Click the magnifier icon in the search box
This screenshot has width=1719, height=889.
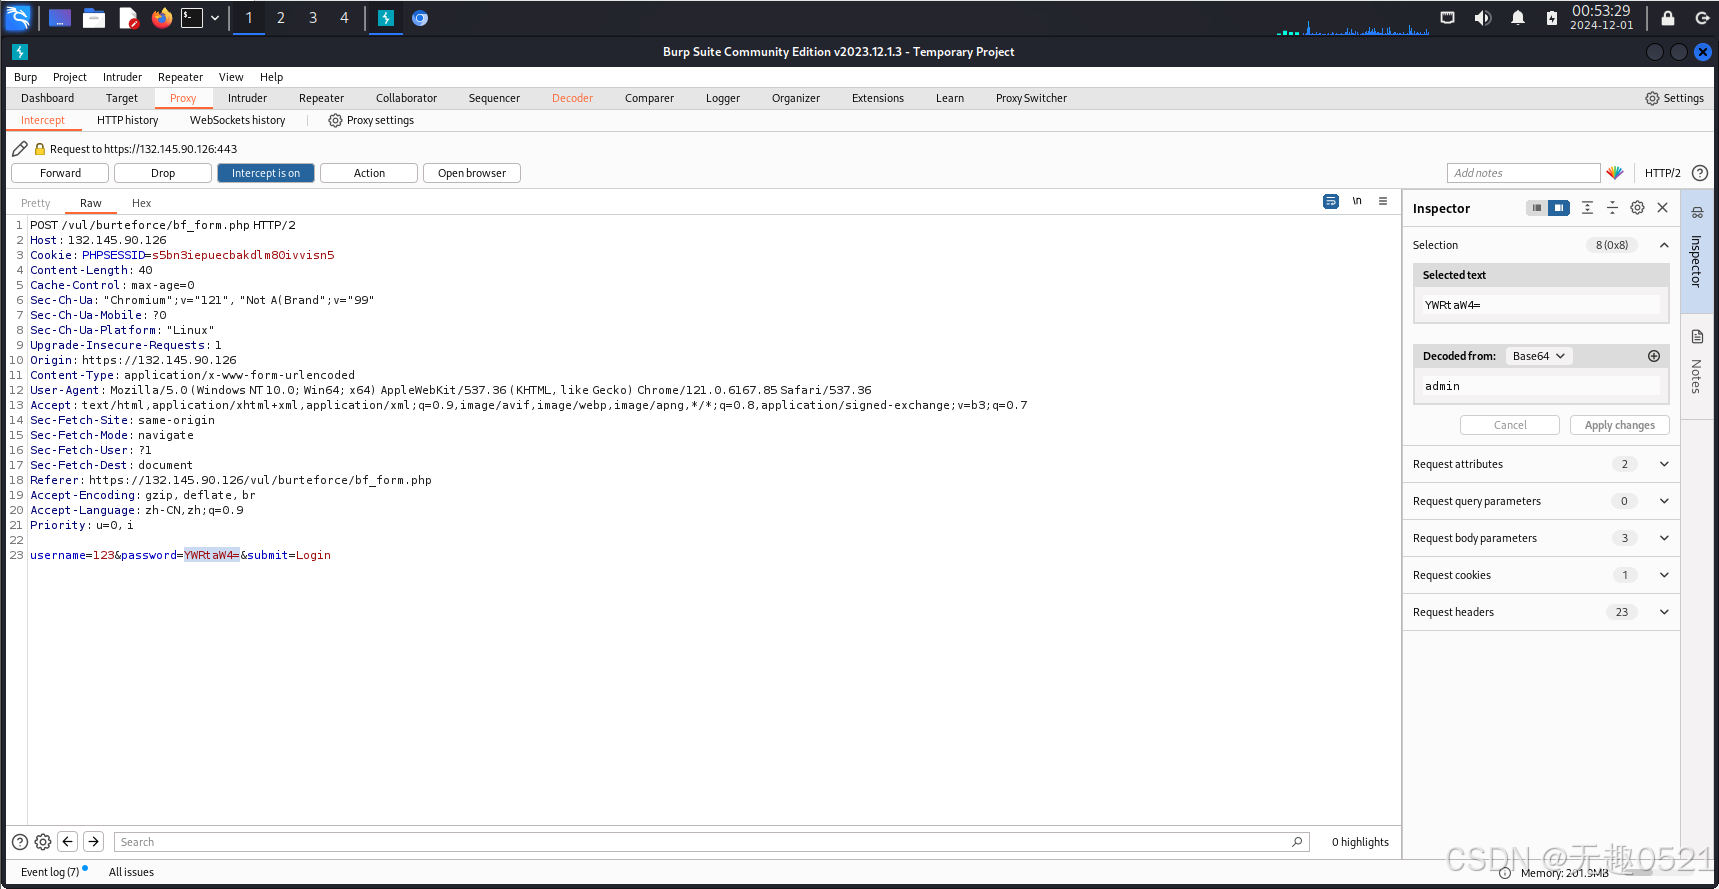click(1297, 842)
